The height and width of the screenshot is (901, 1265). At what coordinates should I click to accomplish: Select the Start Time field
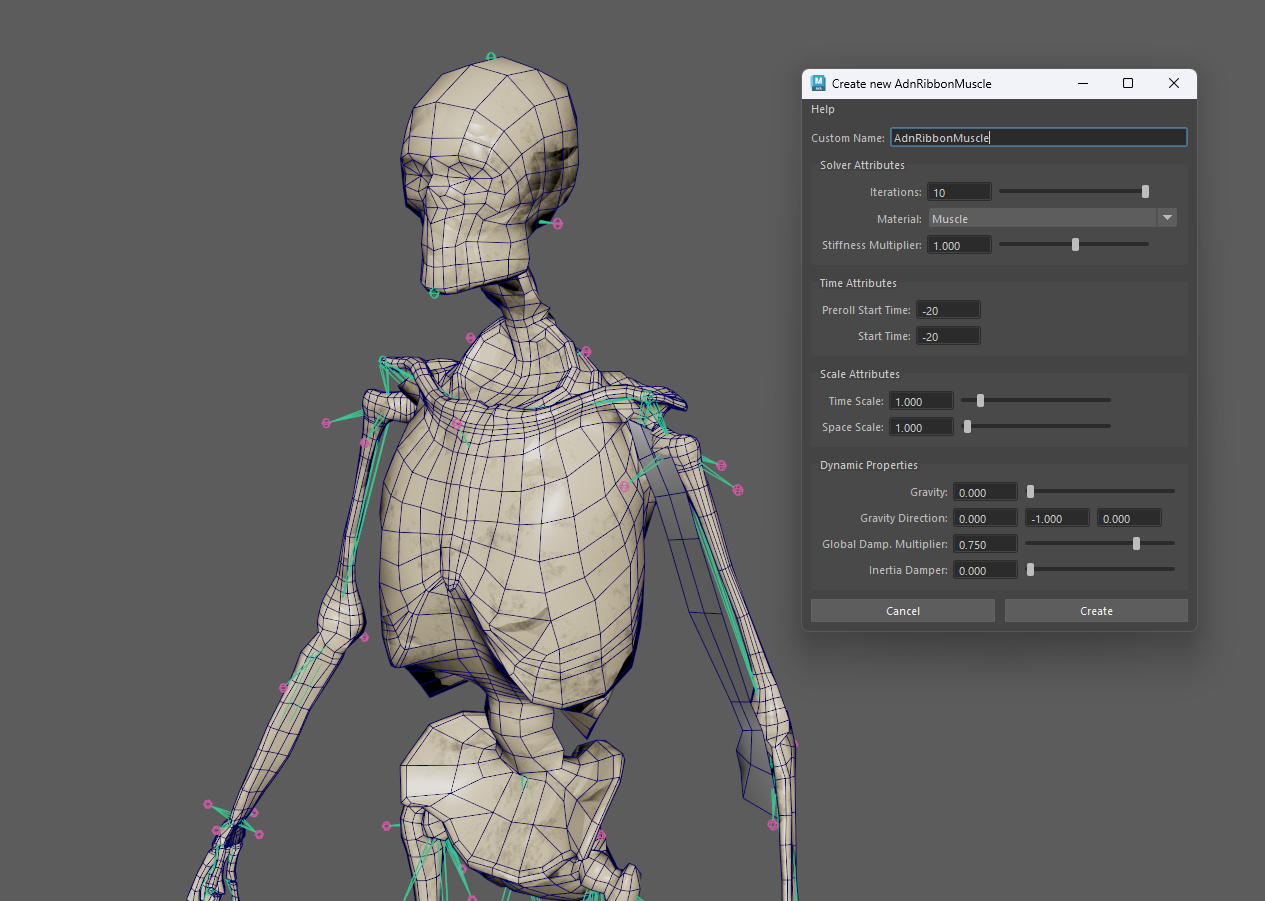point(948,337)
